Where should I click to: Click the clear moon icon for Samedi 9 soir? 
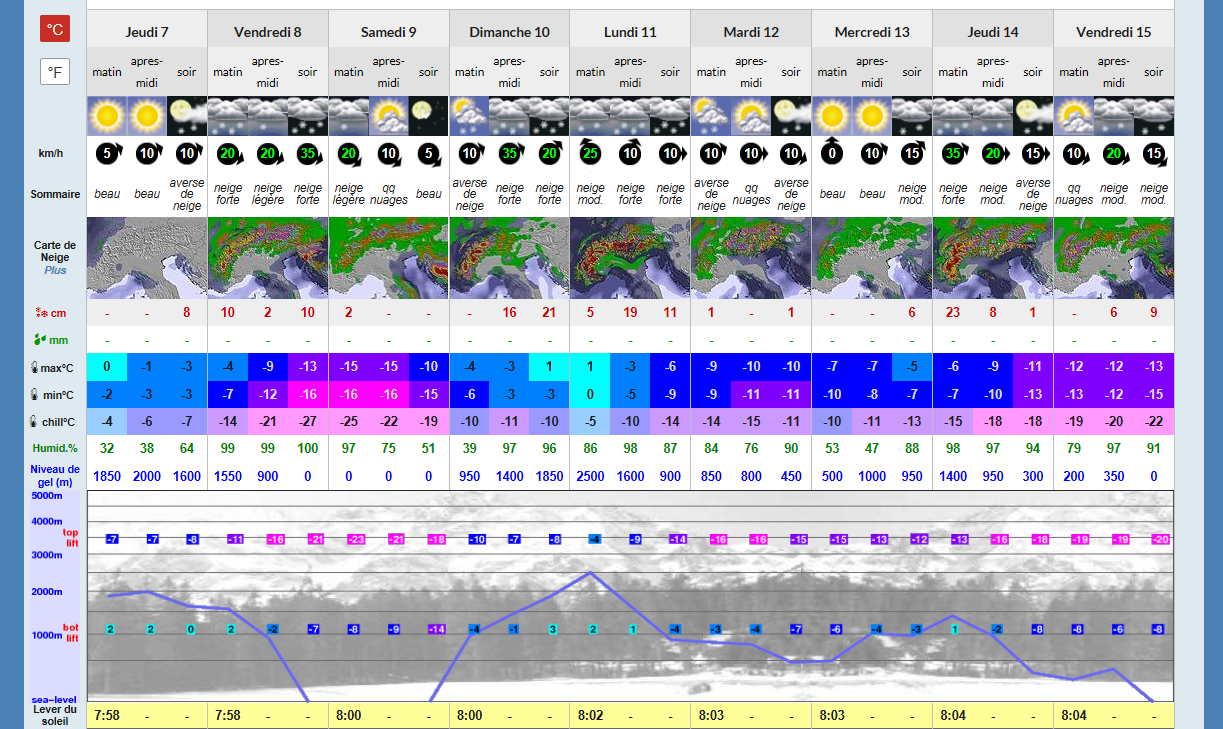coord(429,116)
